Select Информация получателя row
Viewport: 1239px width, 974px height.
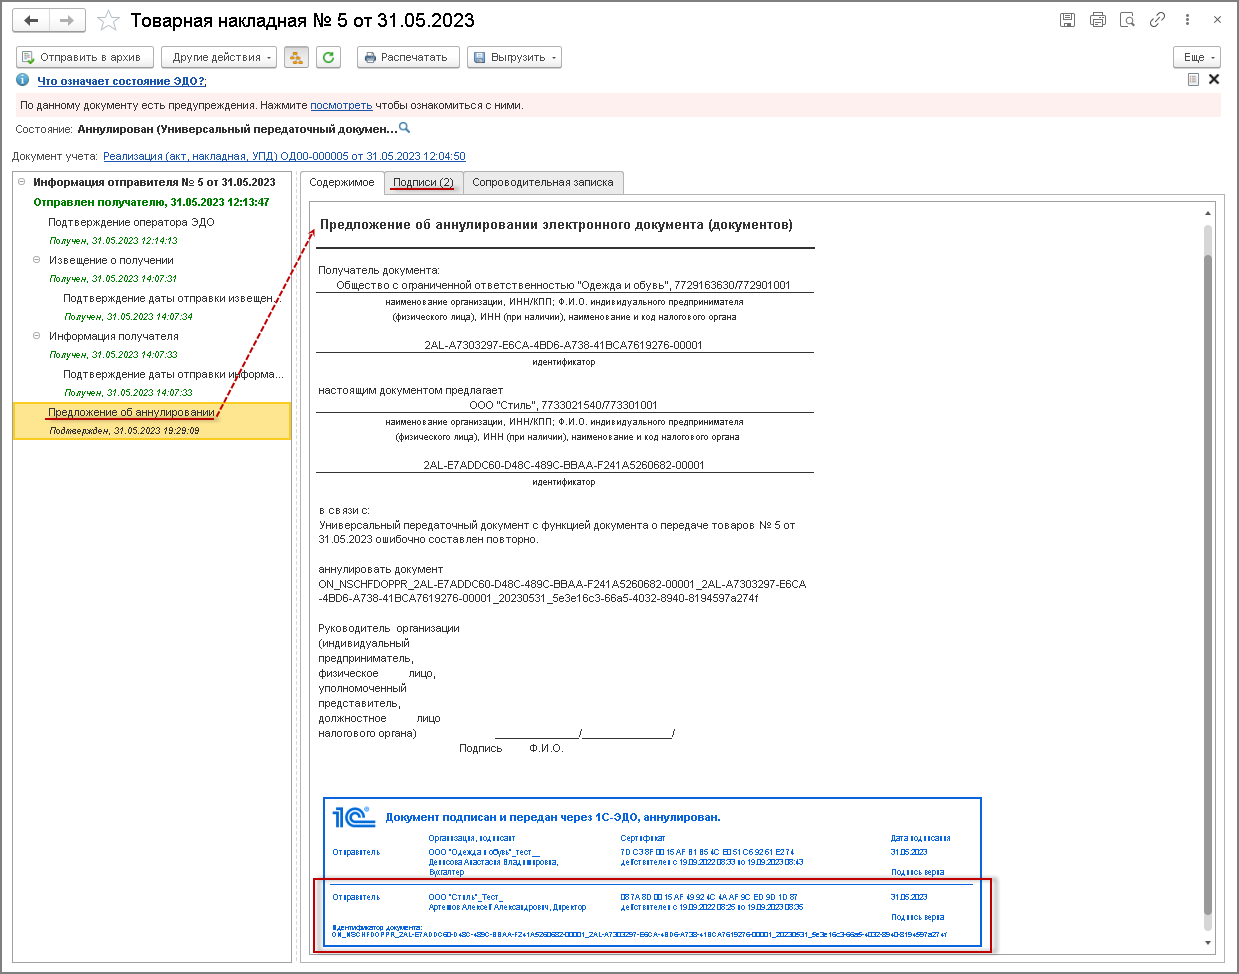click(x=114, y=336)
